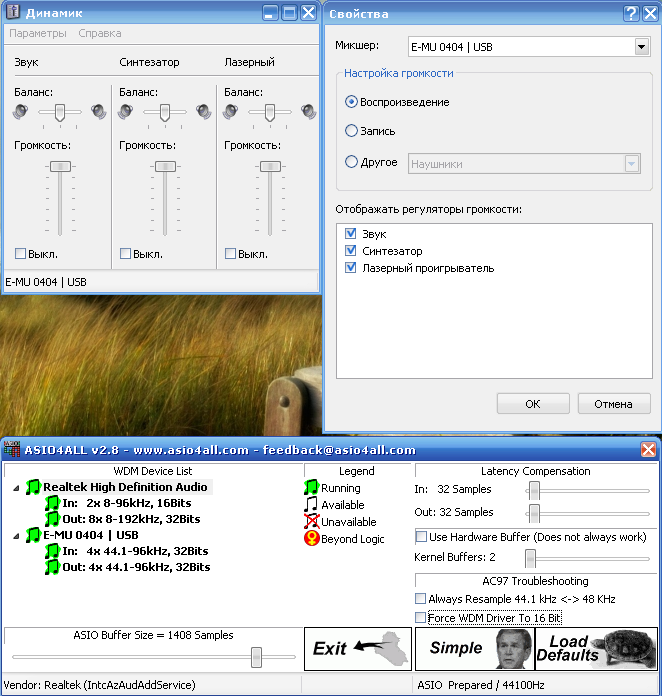Click the In: 32 Samples latency slider

(x=534, y=490)
